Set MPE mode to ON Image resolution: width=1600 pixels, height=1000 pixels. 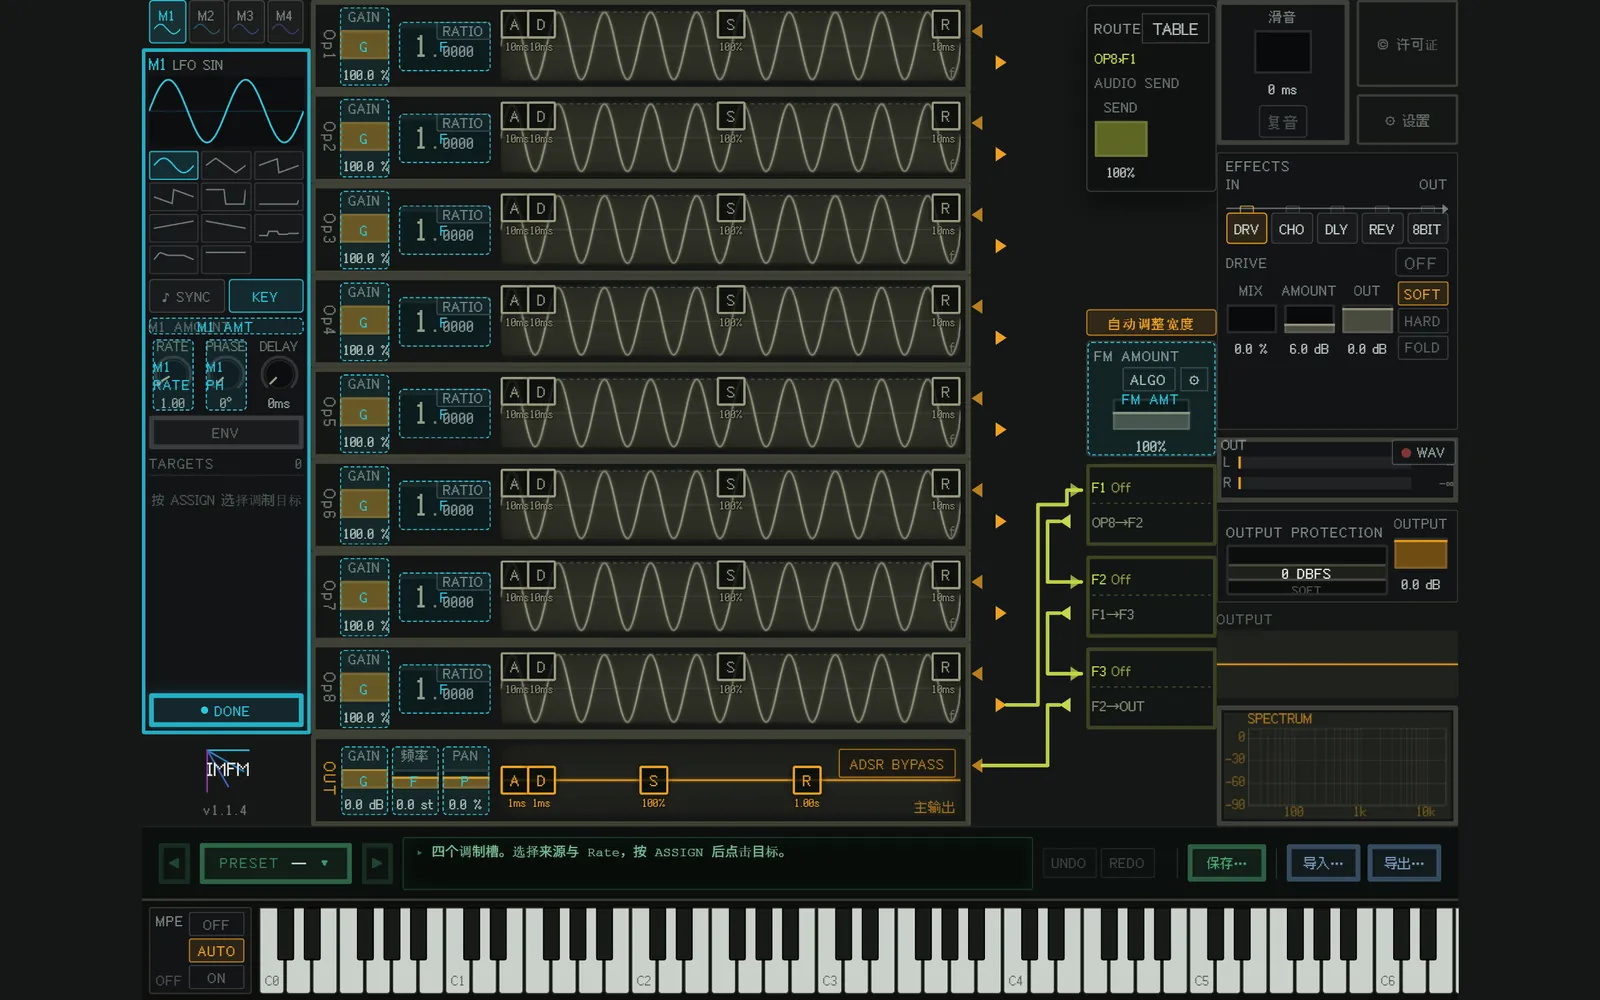pos(216,978)
